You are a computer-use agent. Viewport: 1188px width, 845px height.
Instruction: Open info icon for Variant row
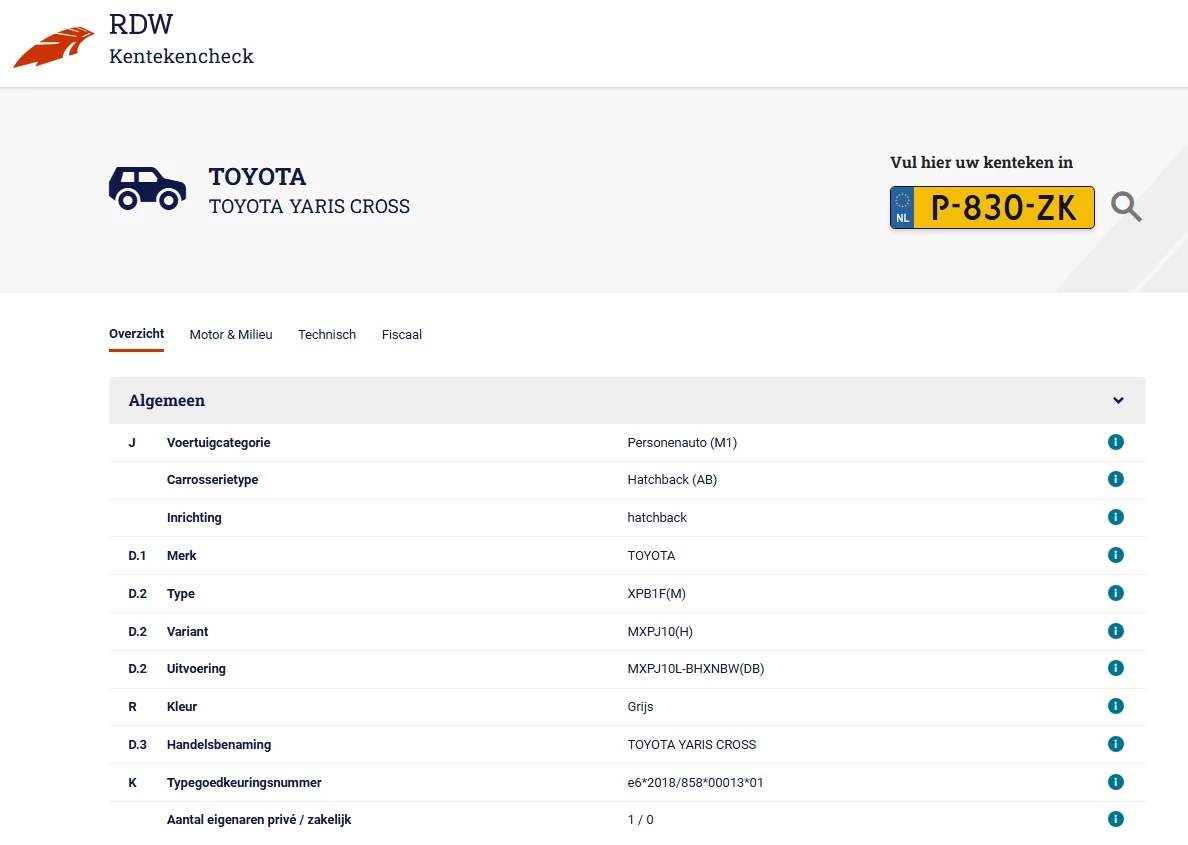[1116, 631]
